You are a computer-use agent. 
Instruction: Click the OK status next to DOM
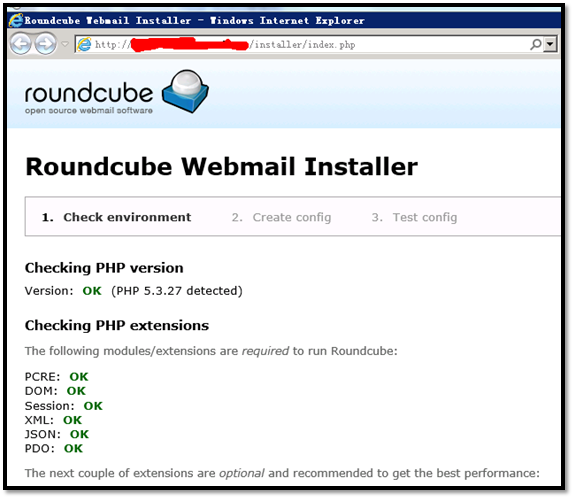76,391
